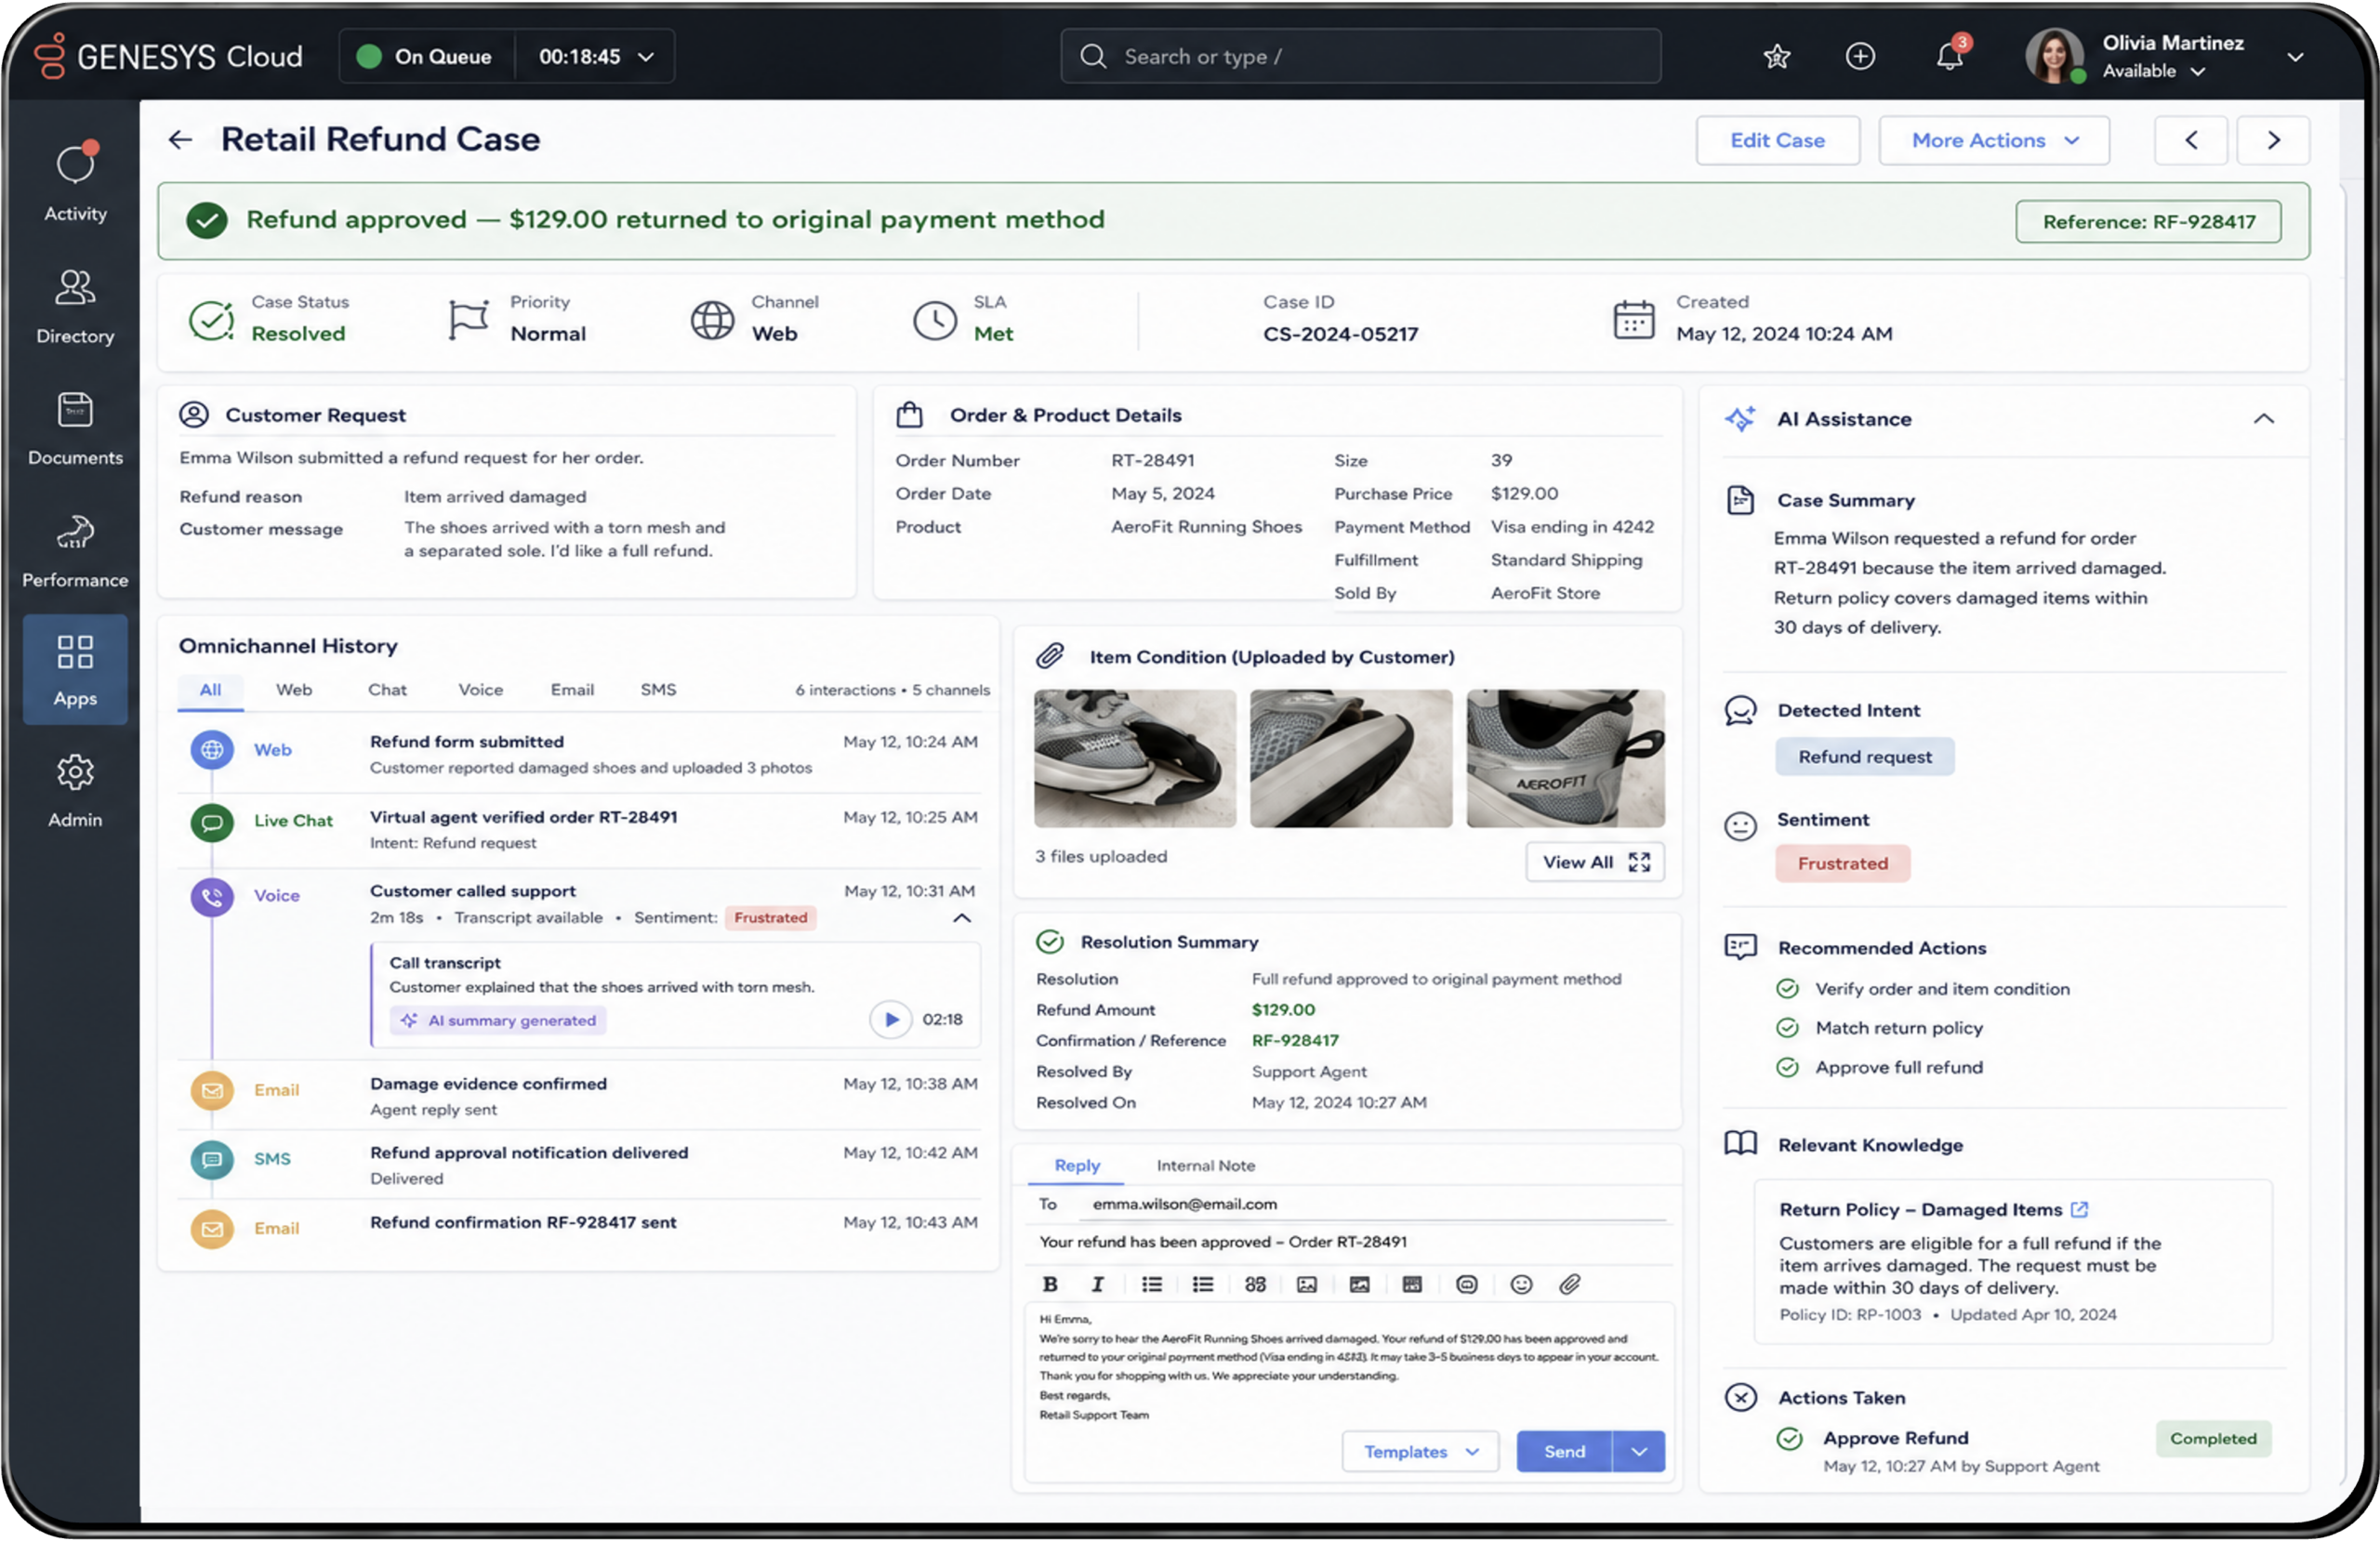Switch to the SMS history tab

(x=658, y=690)
